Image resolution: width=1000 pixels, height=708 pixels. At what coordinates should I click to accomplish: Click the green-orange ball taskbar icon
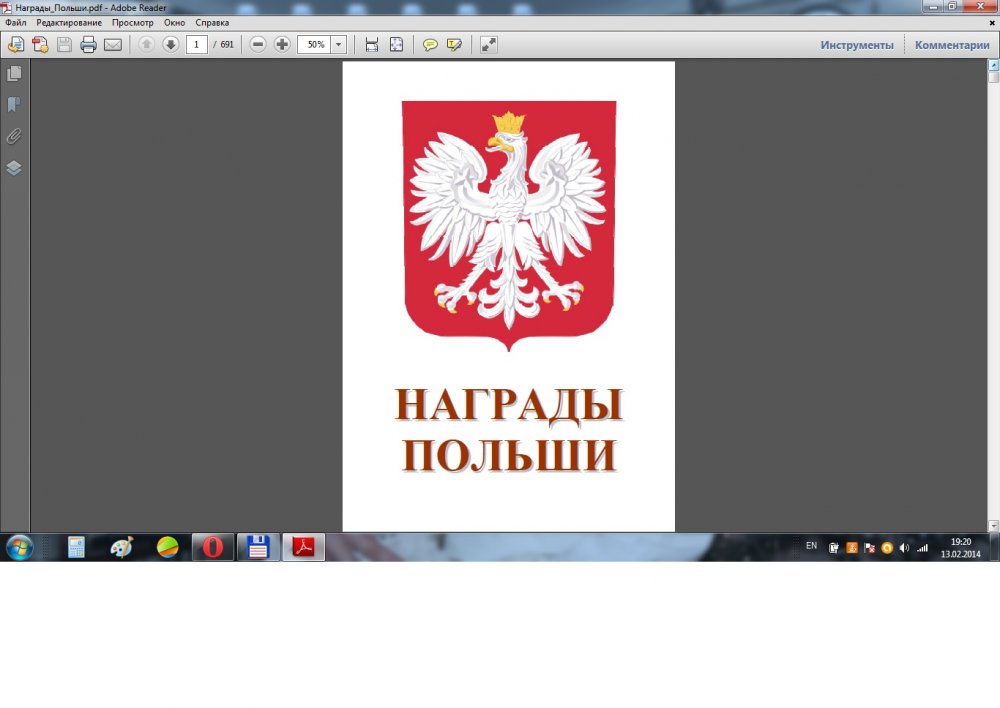167,547
